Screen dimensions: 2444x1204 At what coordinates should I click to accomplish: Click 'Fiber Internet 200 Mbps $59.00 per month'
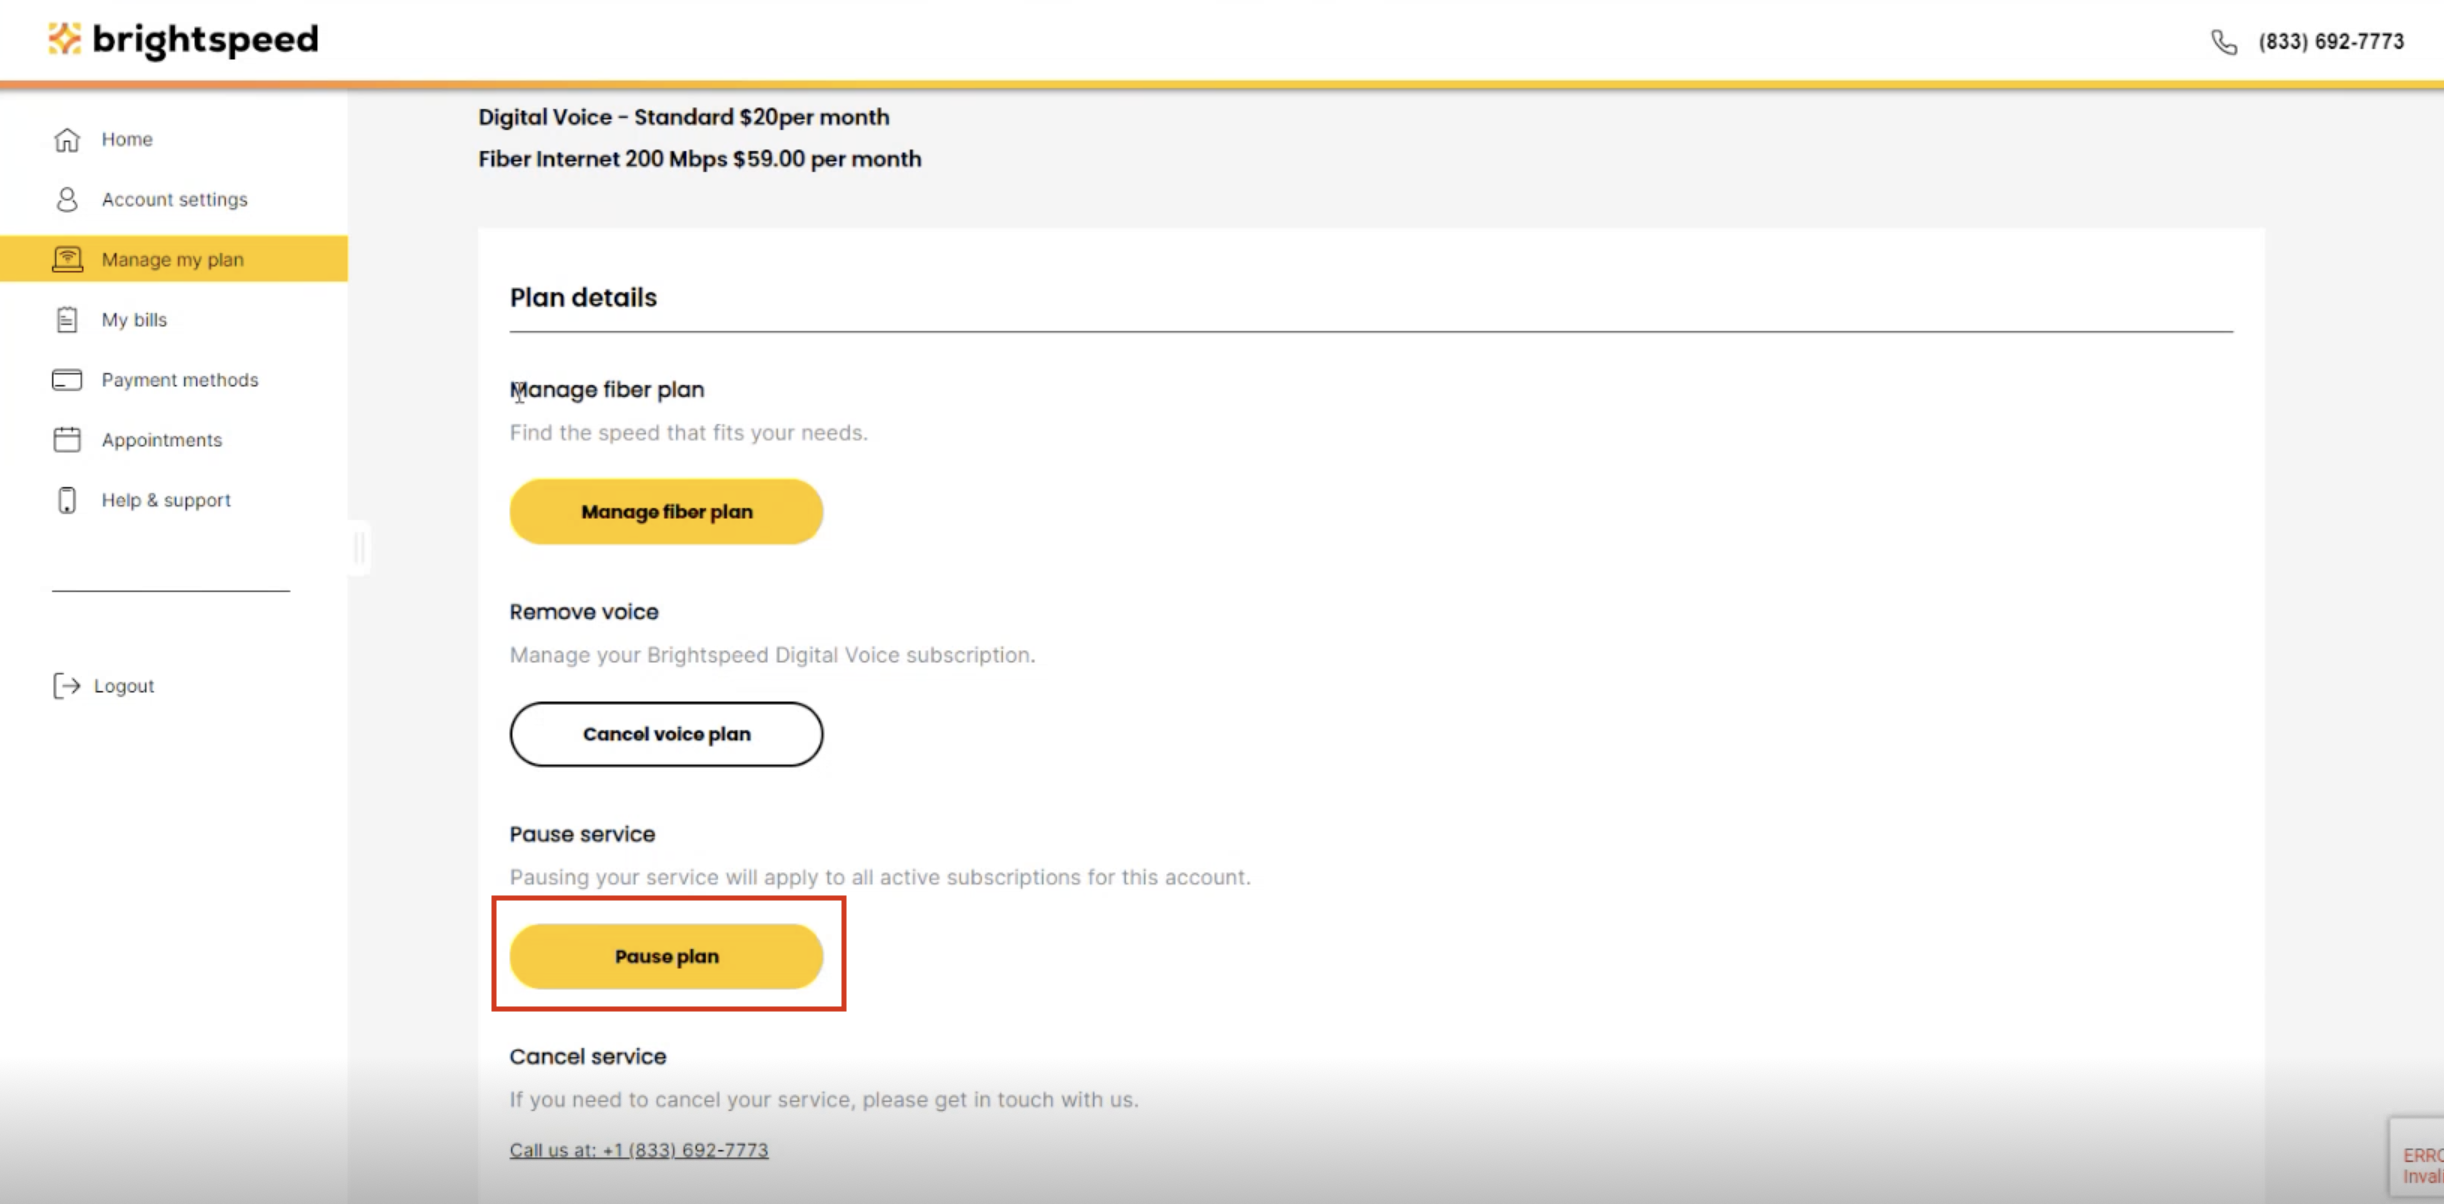[x=700, y=159]
